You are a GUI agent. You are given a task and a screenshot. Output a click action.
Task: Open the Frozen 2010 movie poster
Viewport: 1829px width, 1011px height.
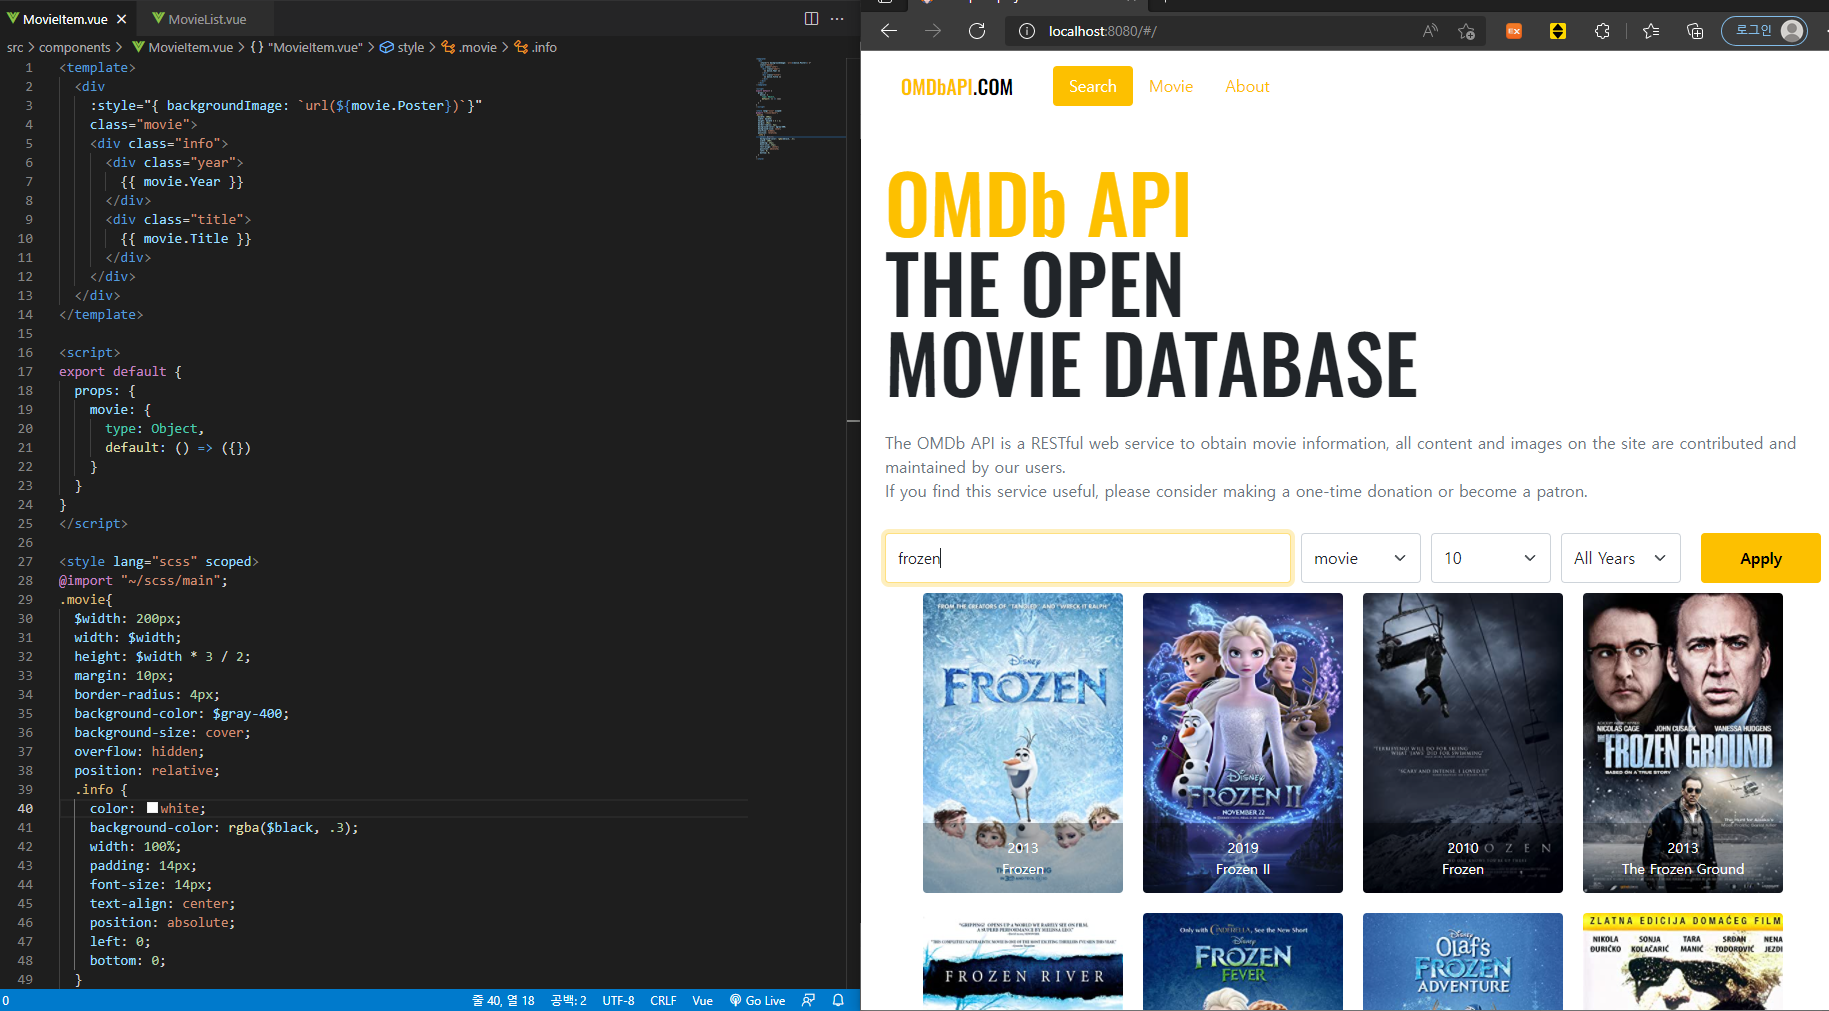pos(1462,743)
